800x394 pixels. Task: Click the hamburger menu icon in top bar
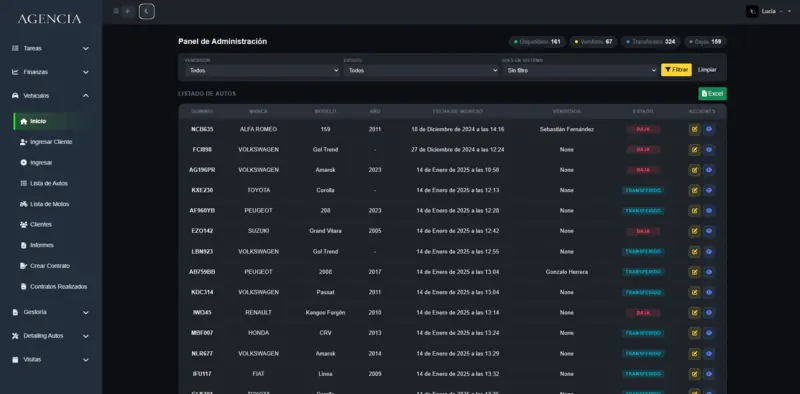(x=116, y=11)
